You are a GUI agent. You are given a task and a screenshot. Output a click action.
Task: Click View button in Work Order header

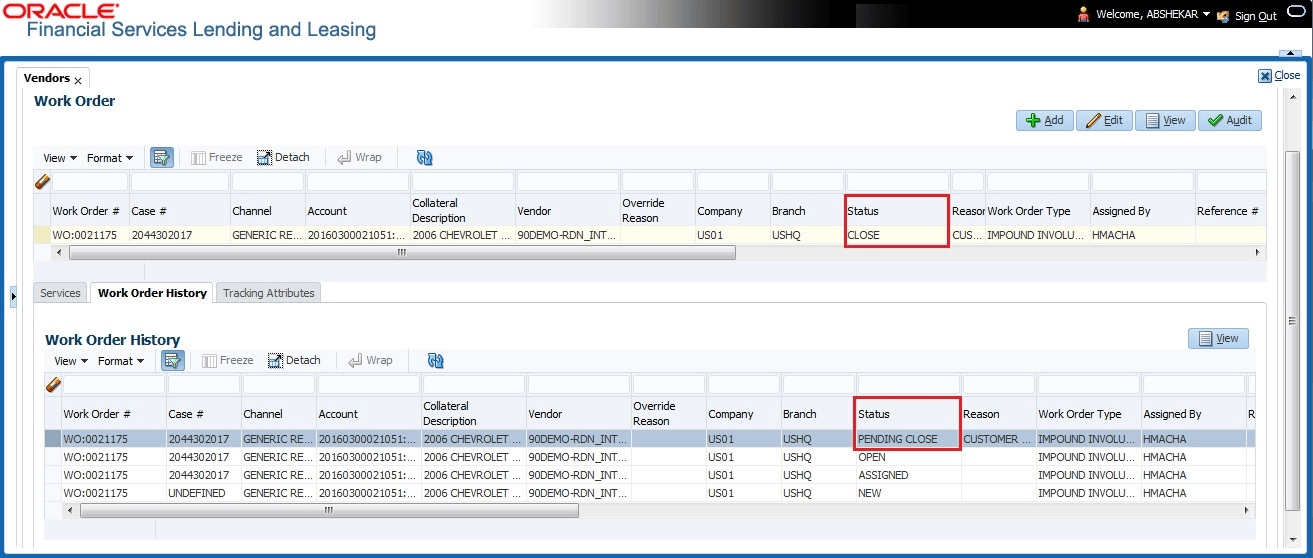(1165, 120)
